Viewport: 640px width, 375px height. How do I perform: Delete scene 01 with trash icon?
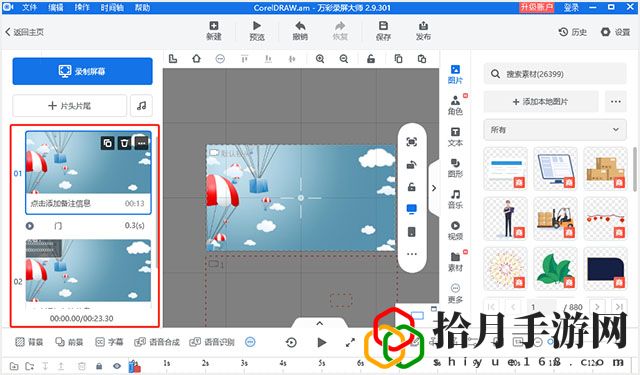(124, 143)
